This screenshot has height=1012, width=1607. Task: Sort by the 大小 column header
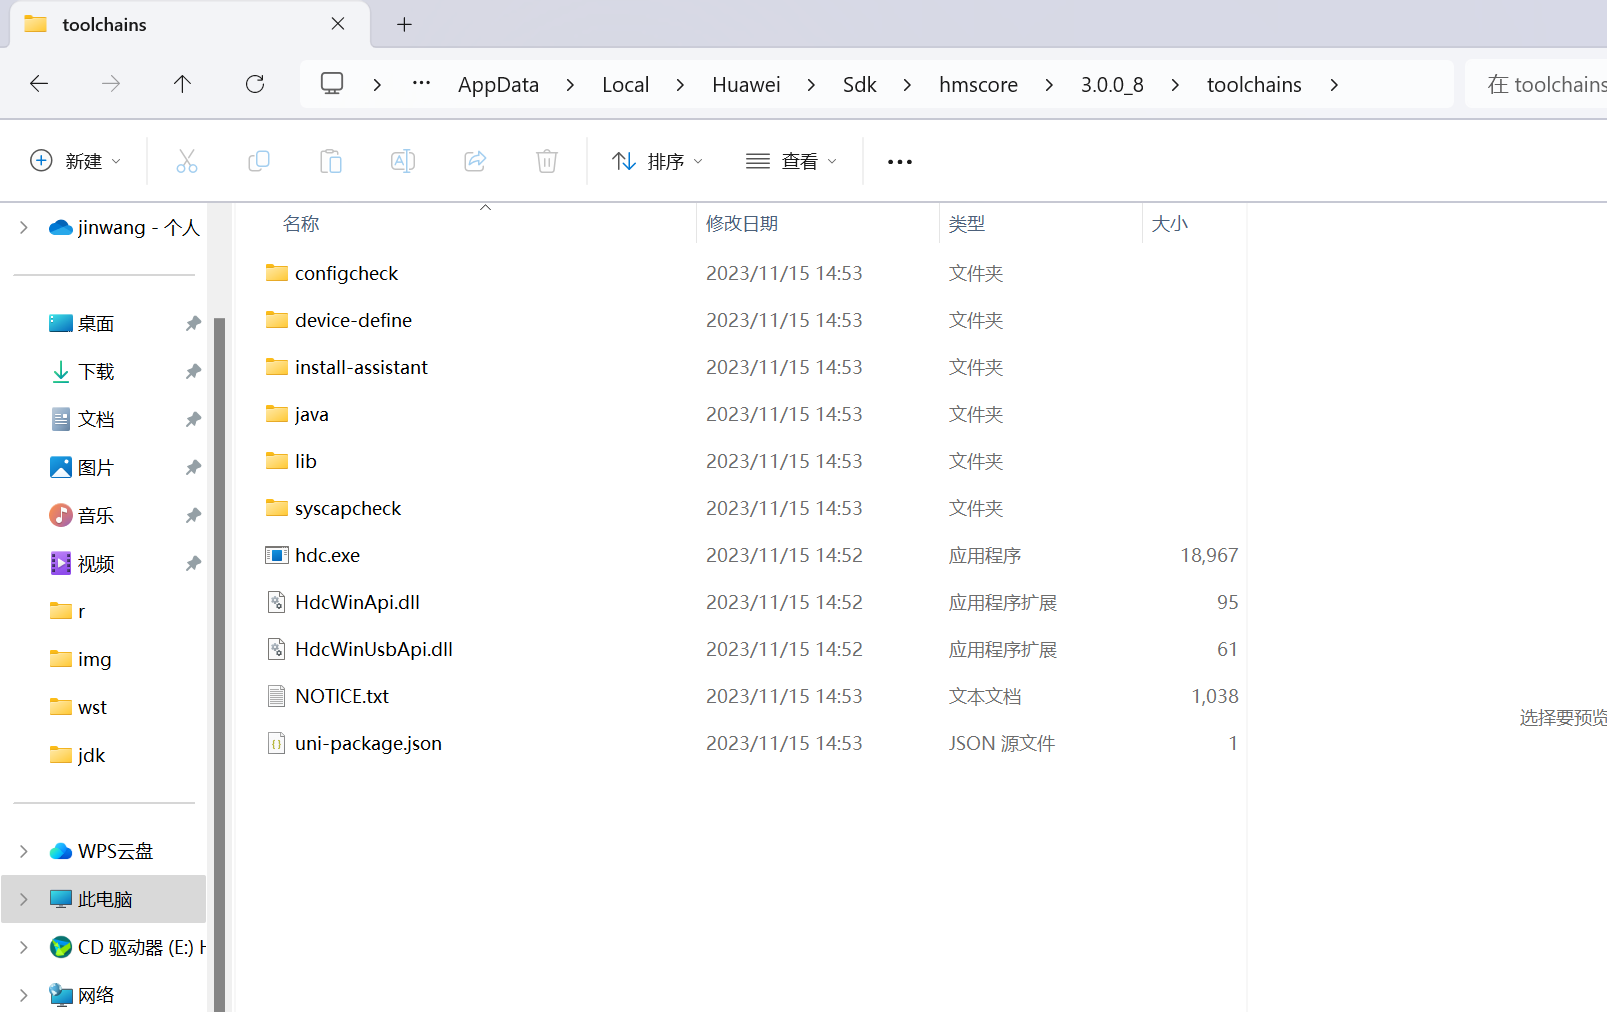click(1169, 224)
